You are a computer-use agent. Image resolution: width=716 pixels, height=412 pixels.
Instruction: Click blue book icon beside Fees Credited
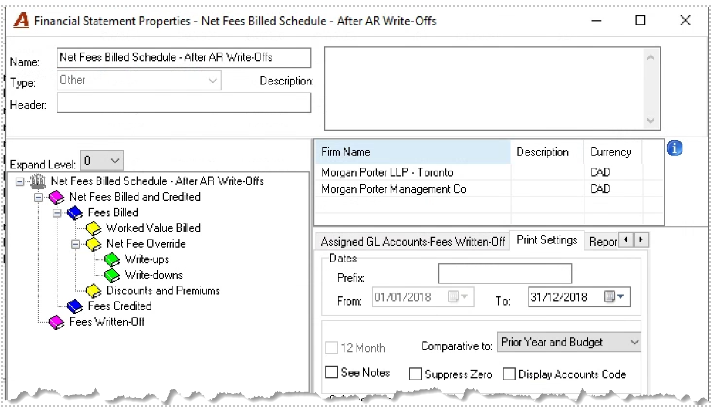[75, 306]
